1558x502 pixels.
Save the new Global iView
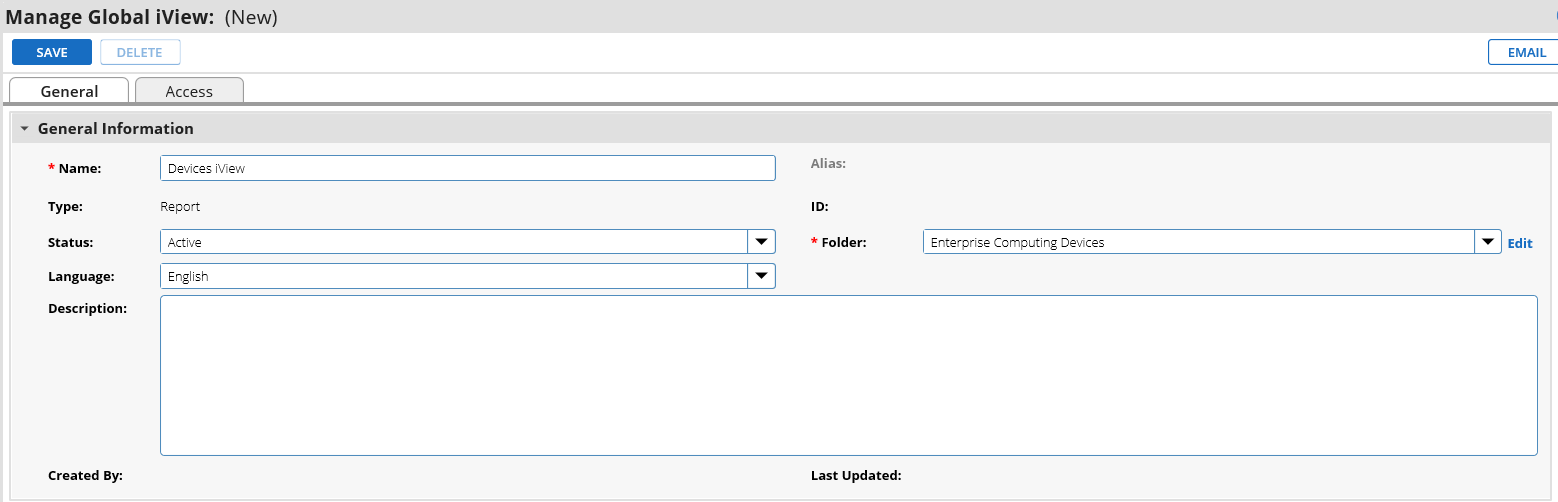[52, 53]
